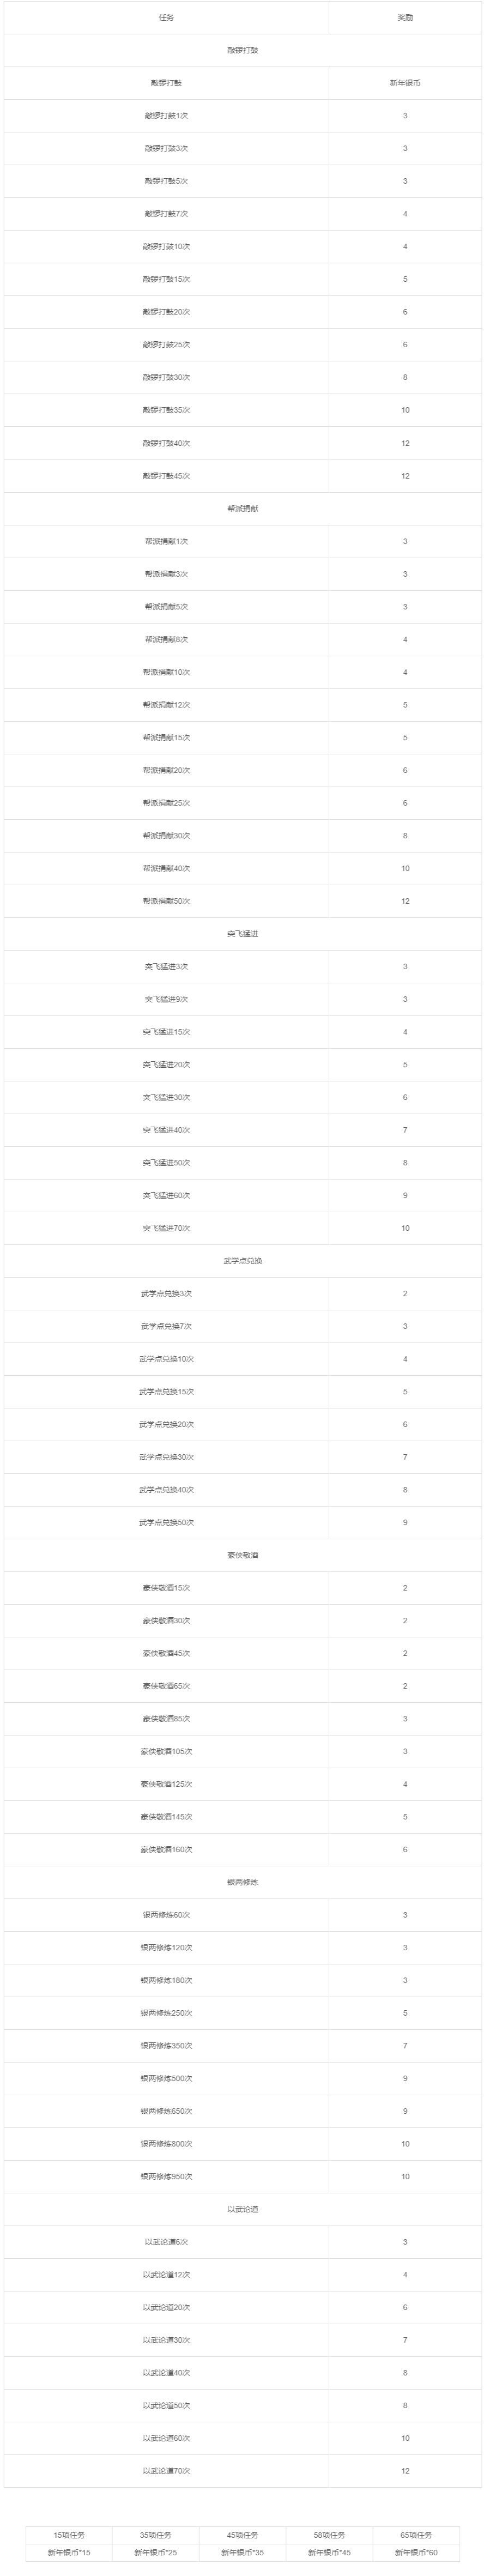Click the 武学点兑换 section heading
The image size is (484, 2576).
[x=242, y=1261]
